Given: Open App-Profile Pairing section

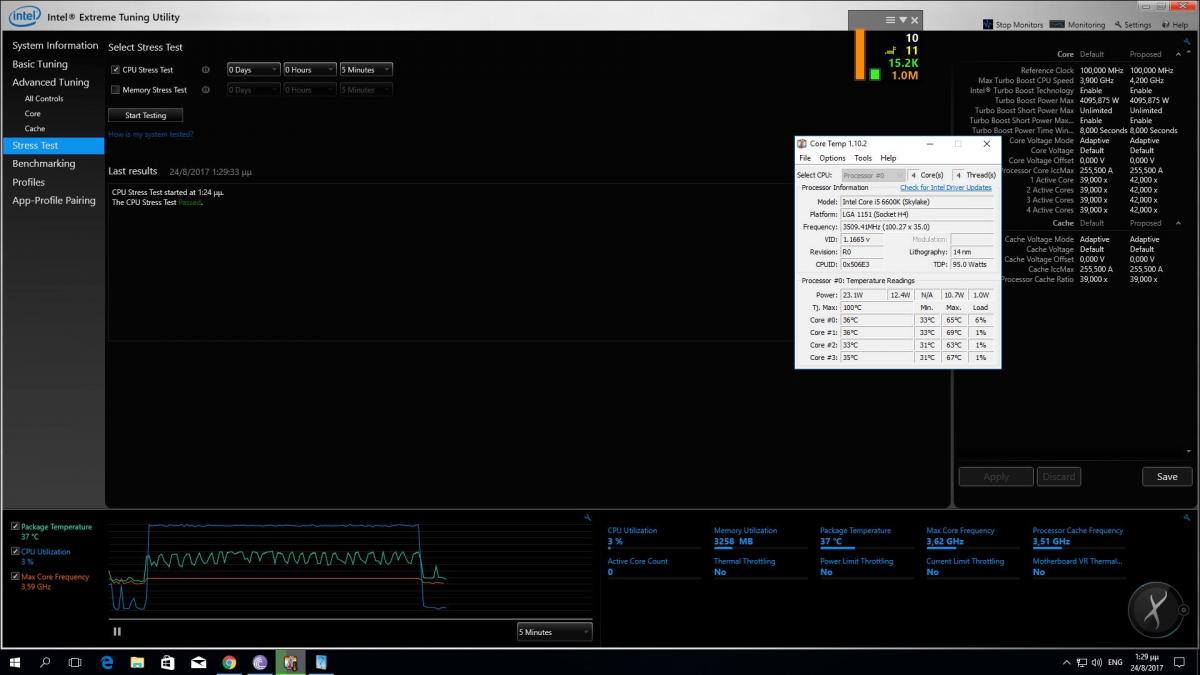Looking at the screenshot, I should point(54,200).
